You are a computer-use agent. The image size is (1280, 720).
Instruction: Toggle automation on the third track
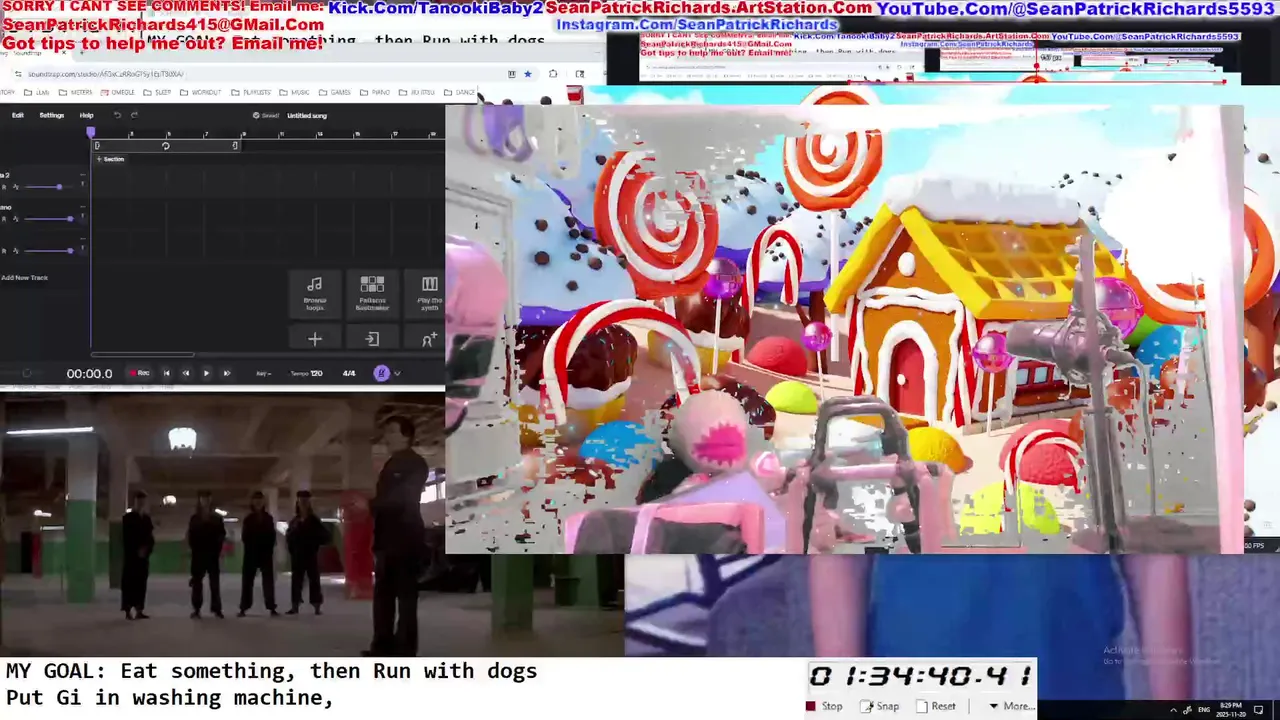pos(15,250)
